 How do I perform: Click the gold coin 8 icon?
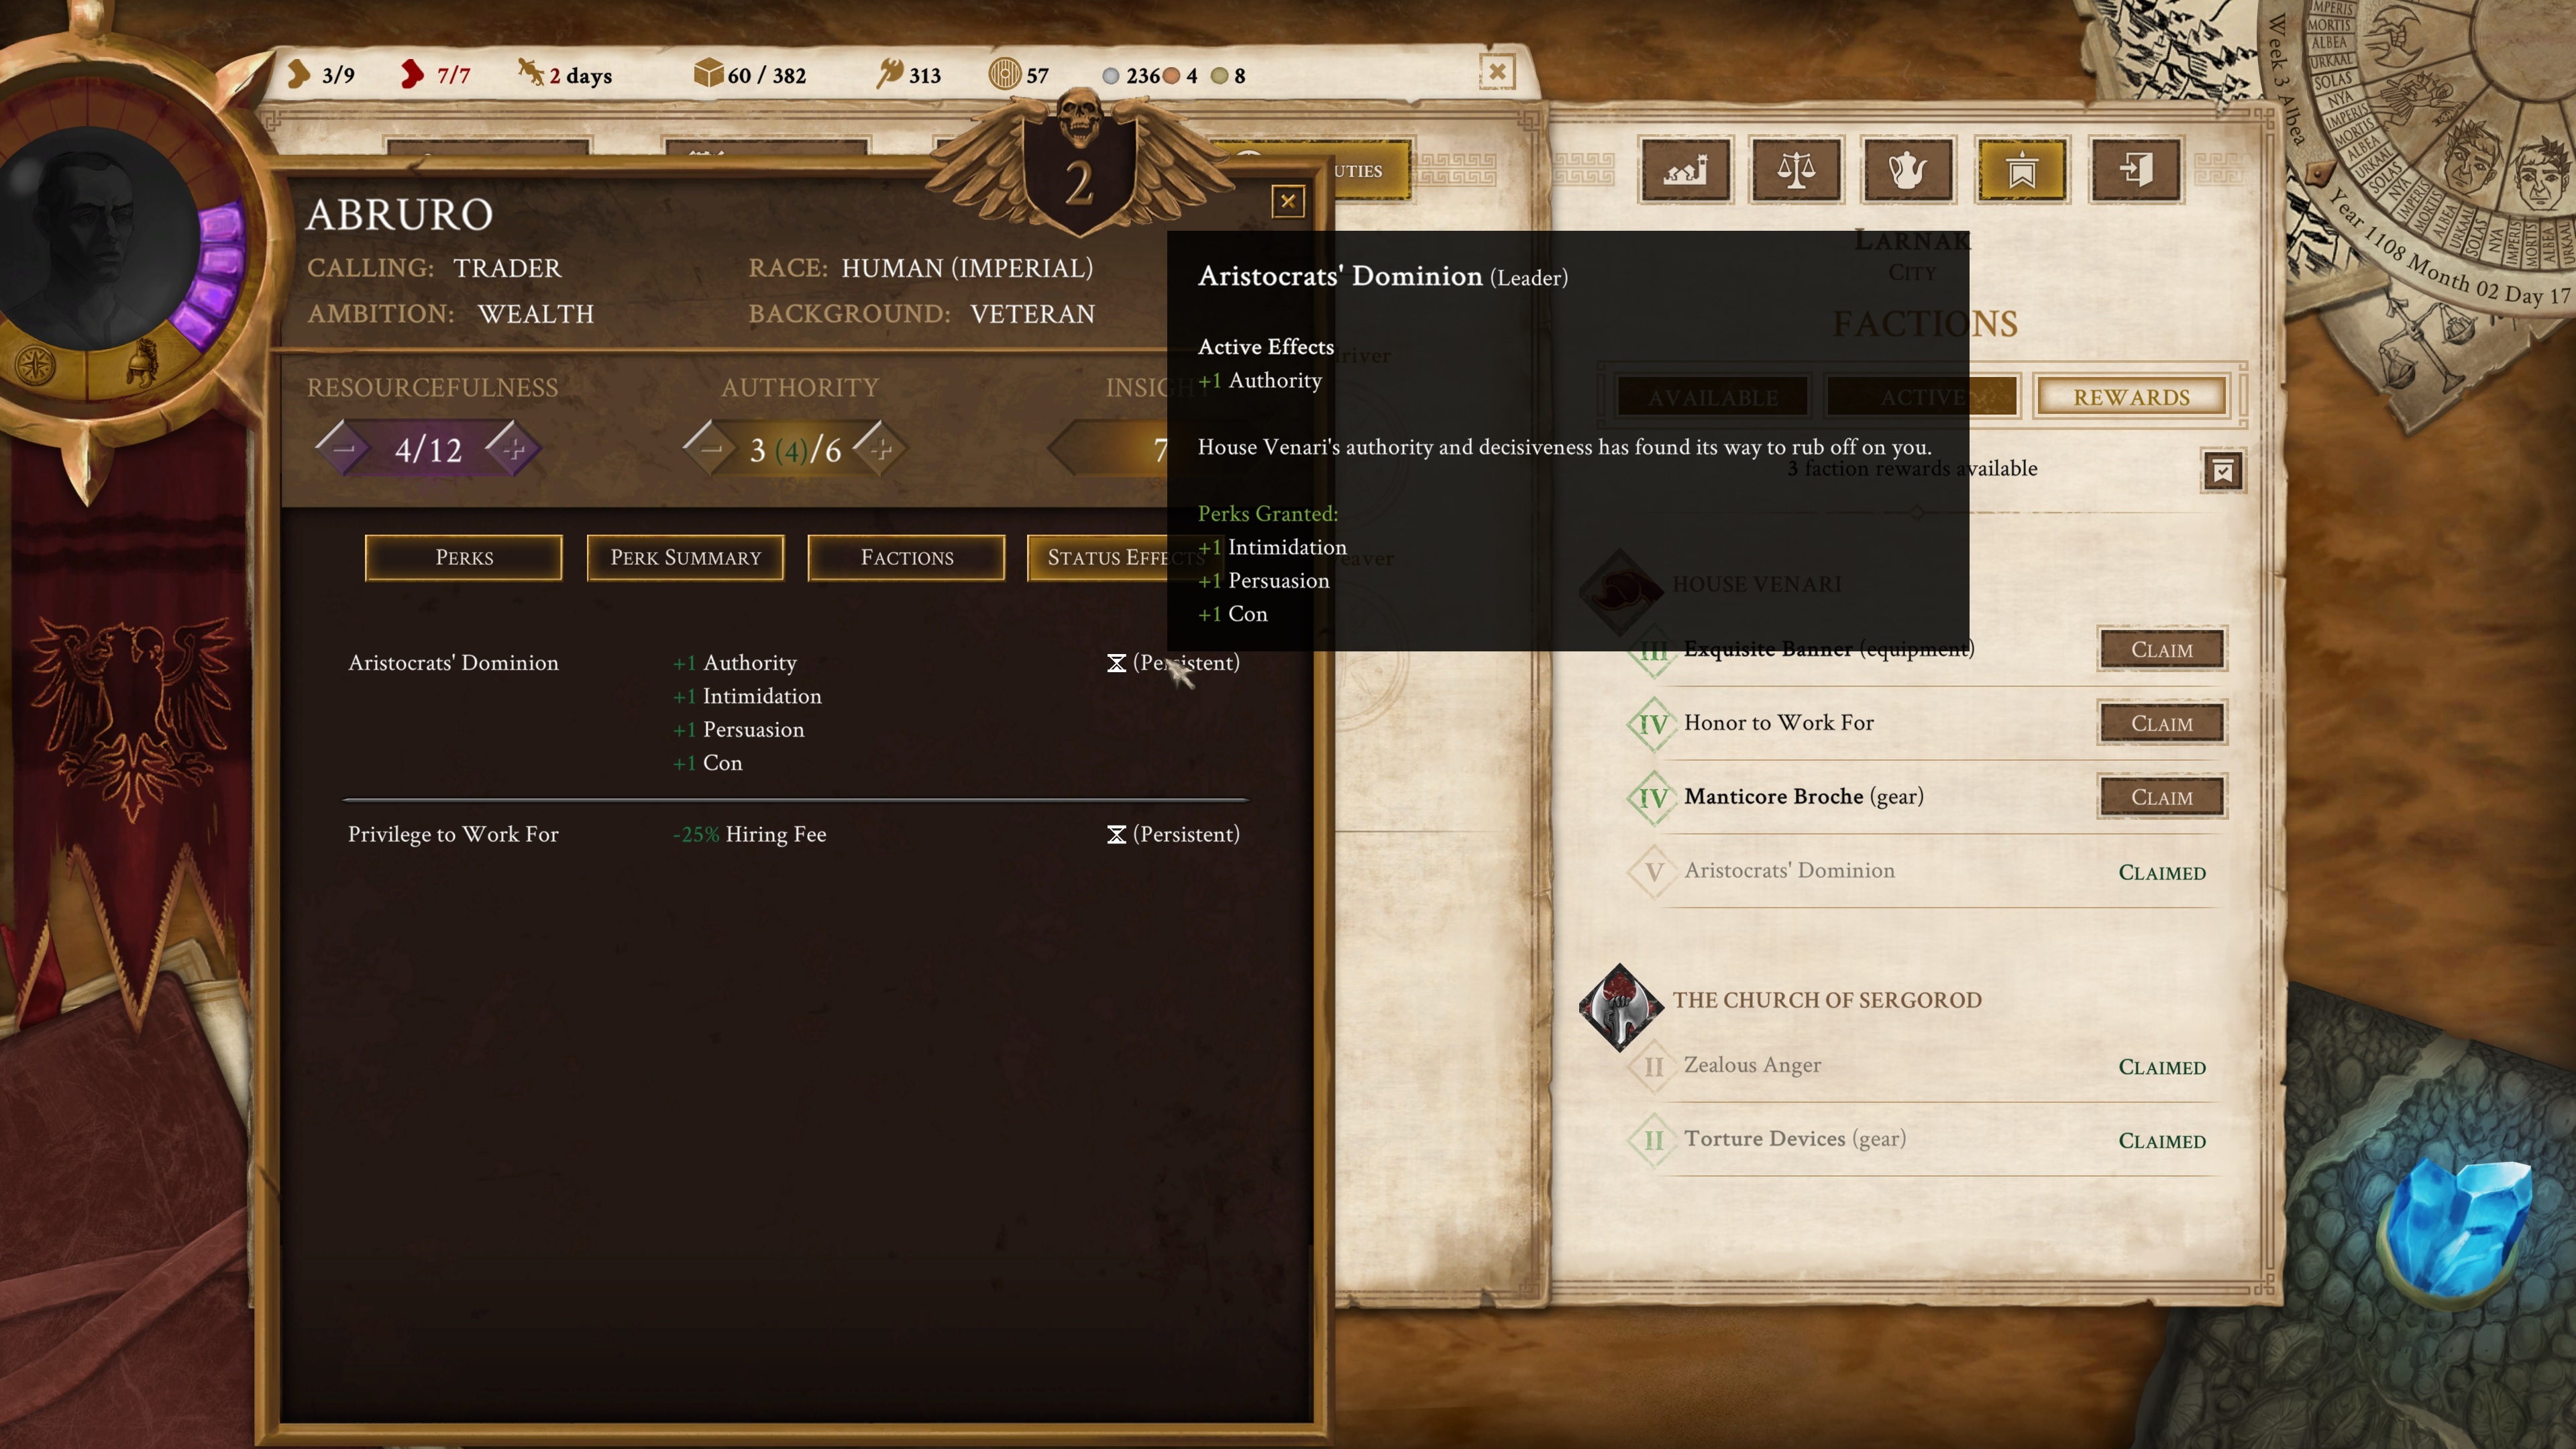[x=1219, y=75]
